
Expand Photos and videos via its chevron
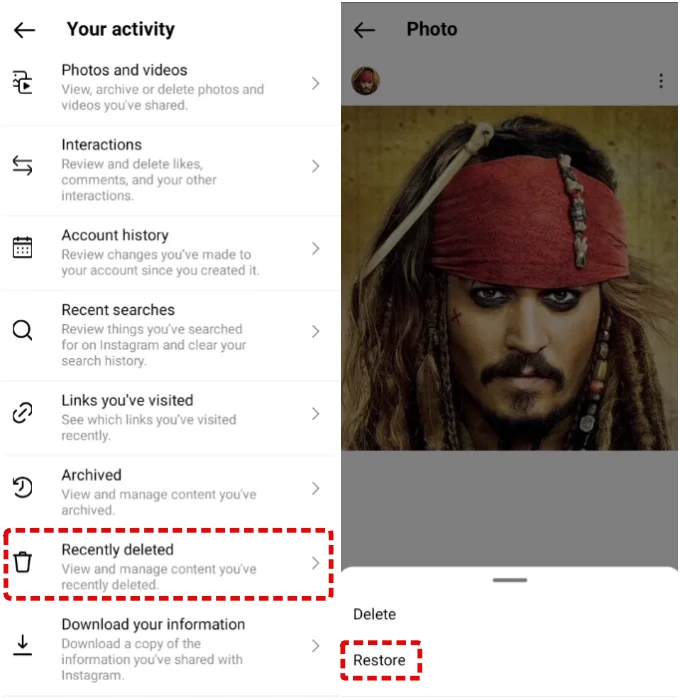pyautogui.click(x=316, y=83)
